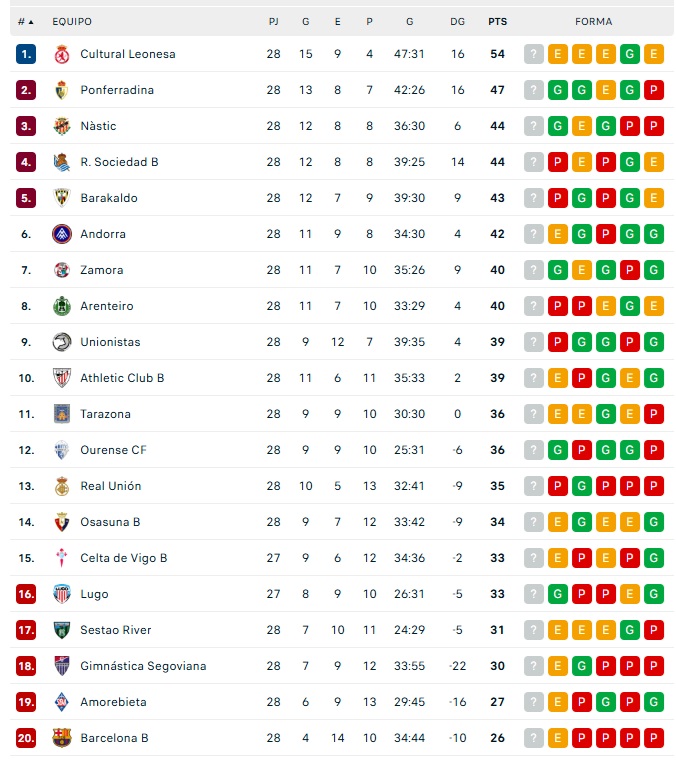Viewport: 676px width, 761px height.
Task: Click the red position 20 badge
Action: pyautogui.click(x=26, y=738)
